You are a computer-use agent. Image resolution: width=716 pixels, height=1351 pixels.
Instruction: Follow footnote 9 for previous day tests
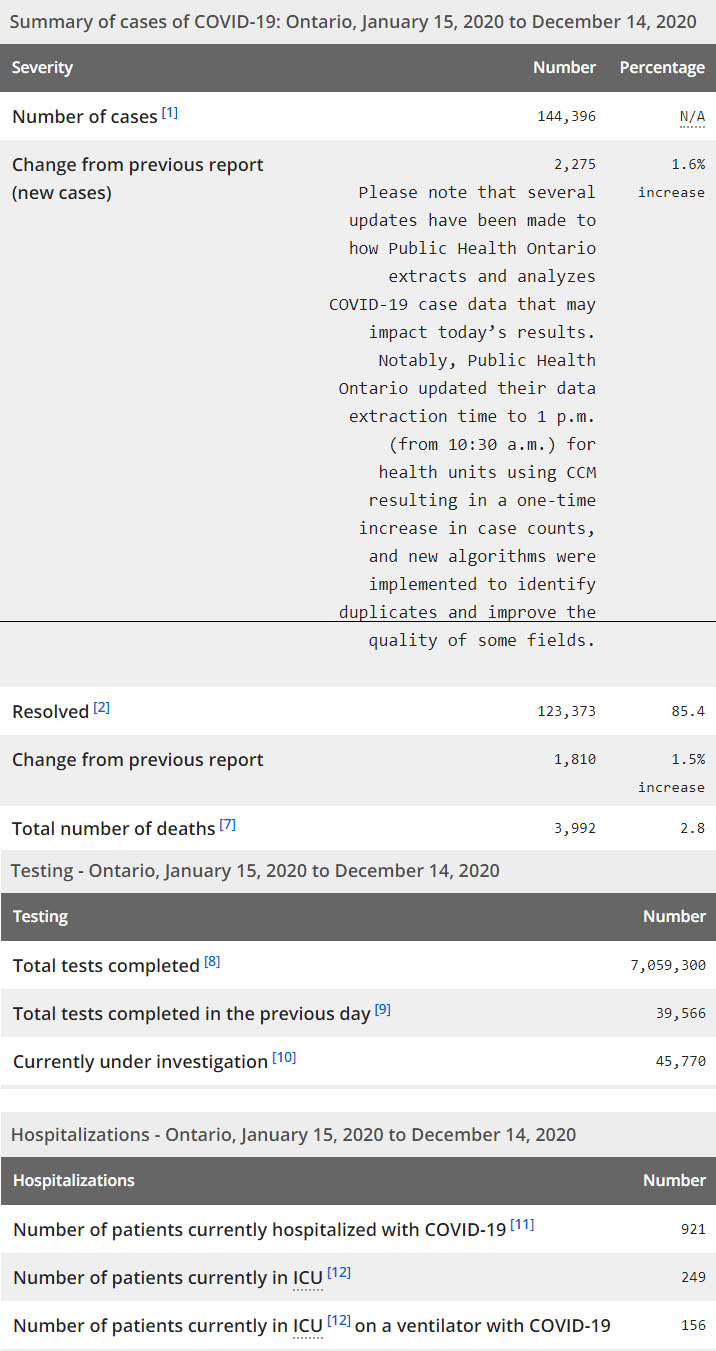[x=383, y=1010]
